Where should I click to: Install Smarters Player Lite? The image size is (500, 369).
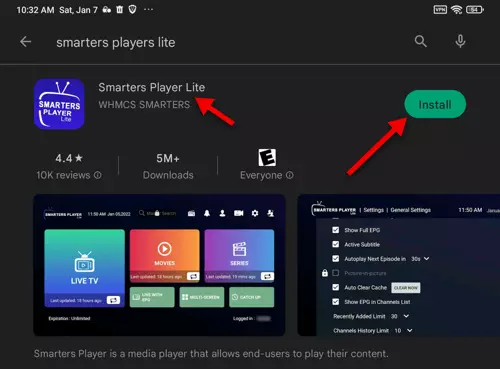tap(435, 104)
